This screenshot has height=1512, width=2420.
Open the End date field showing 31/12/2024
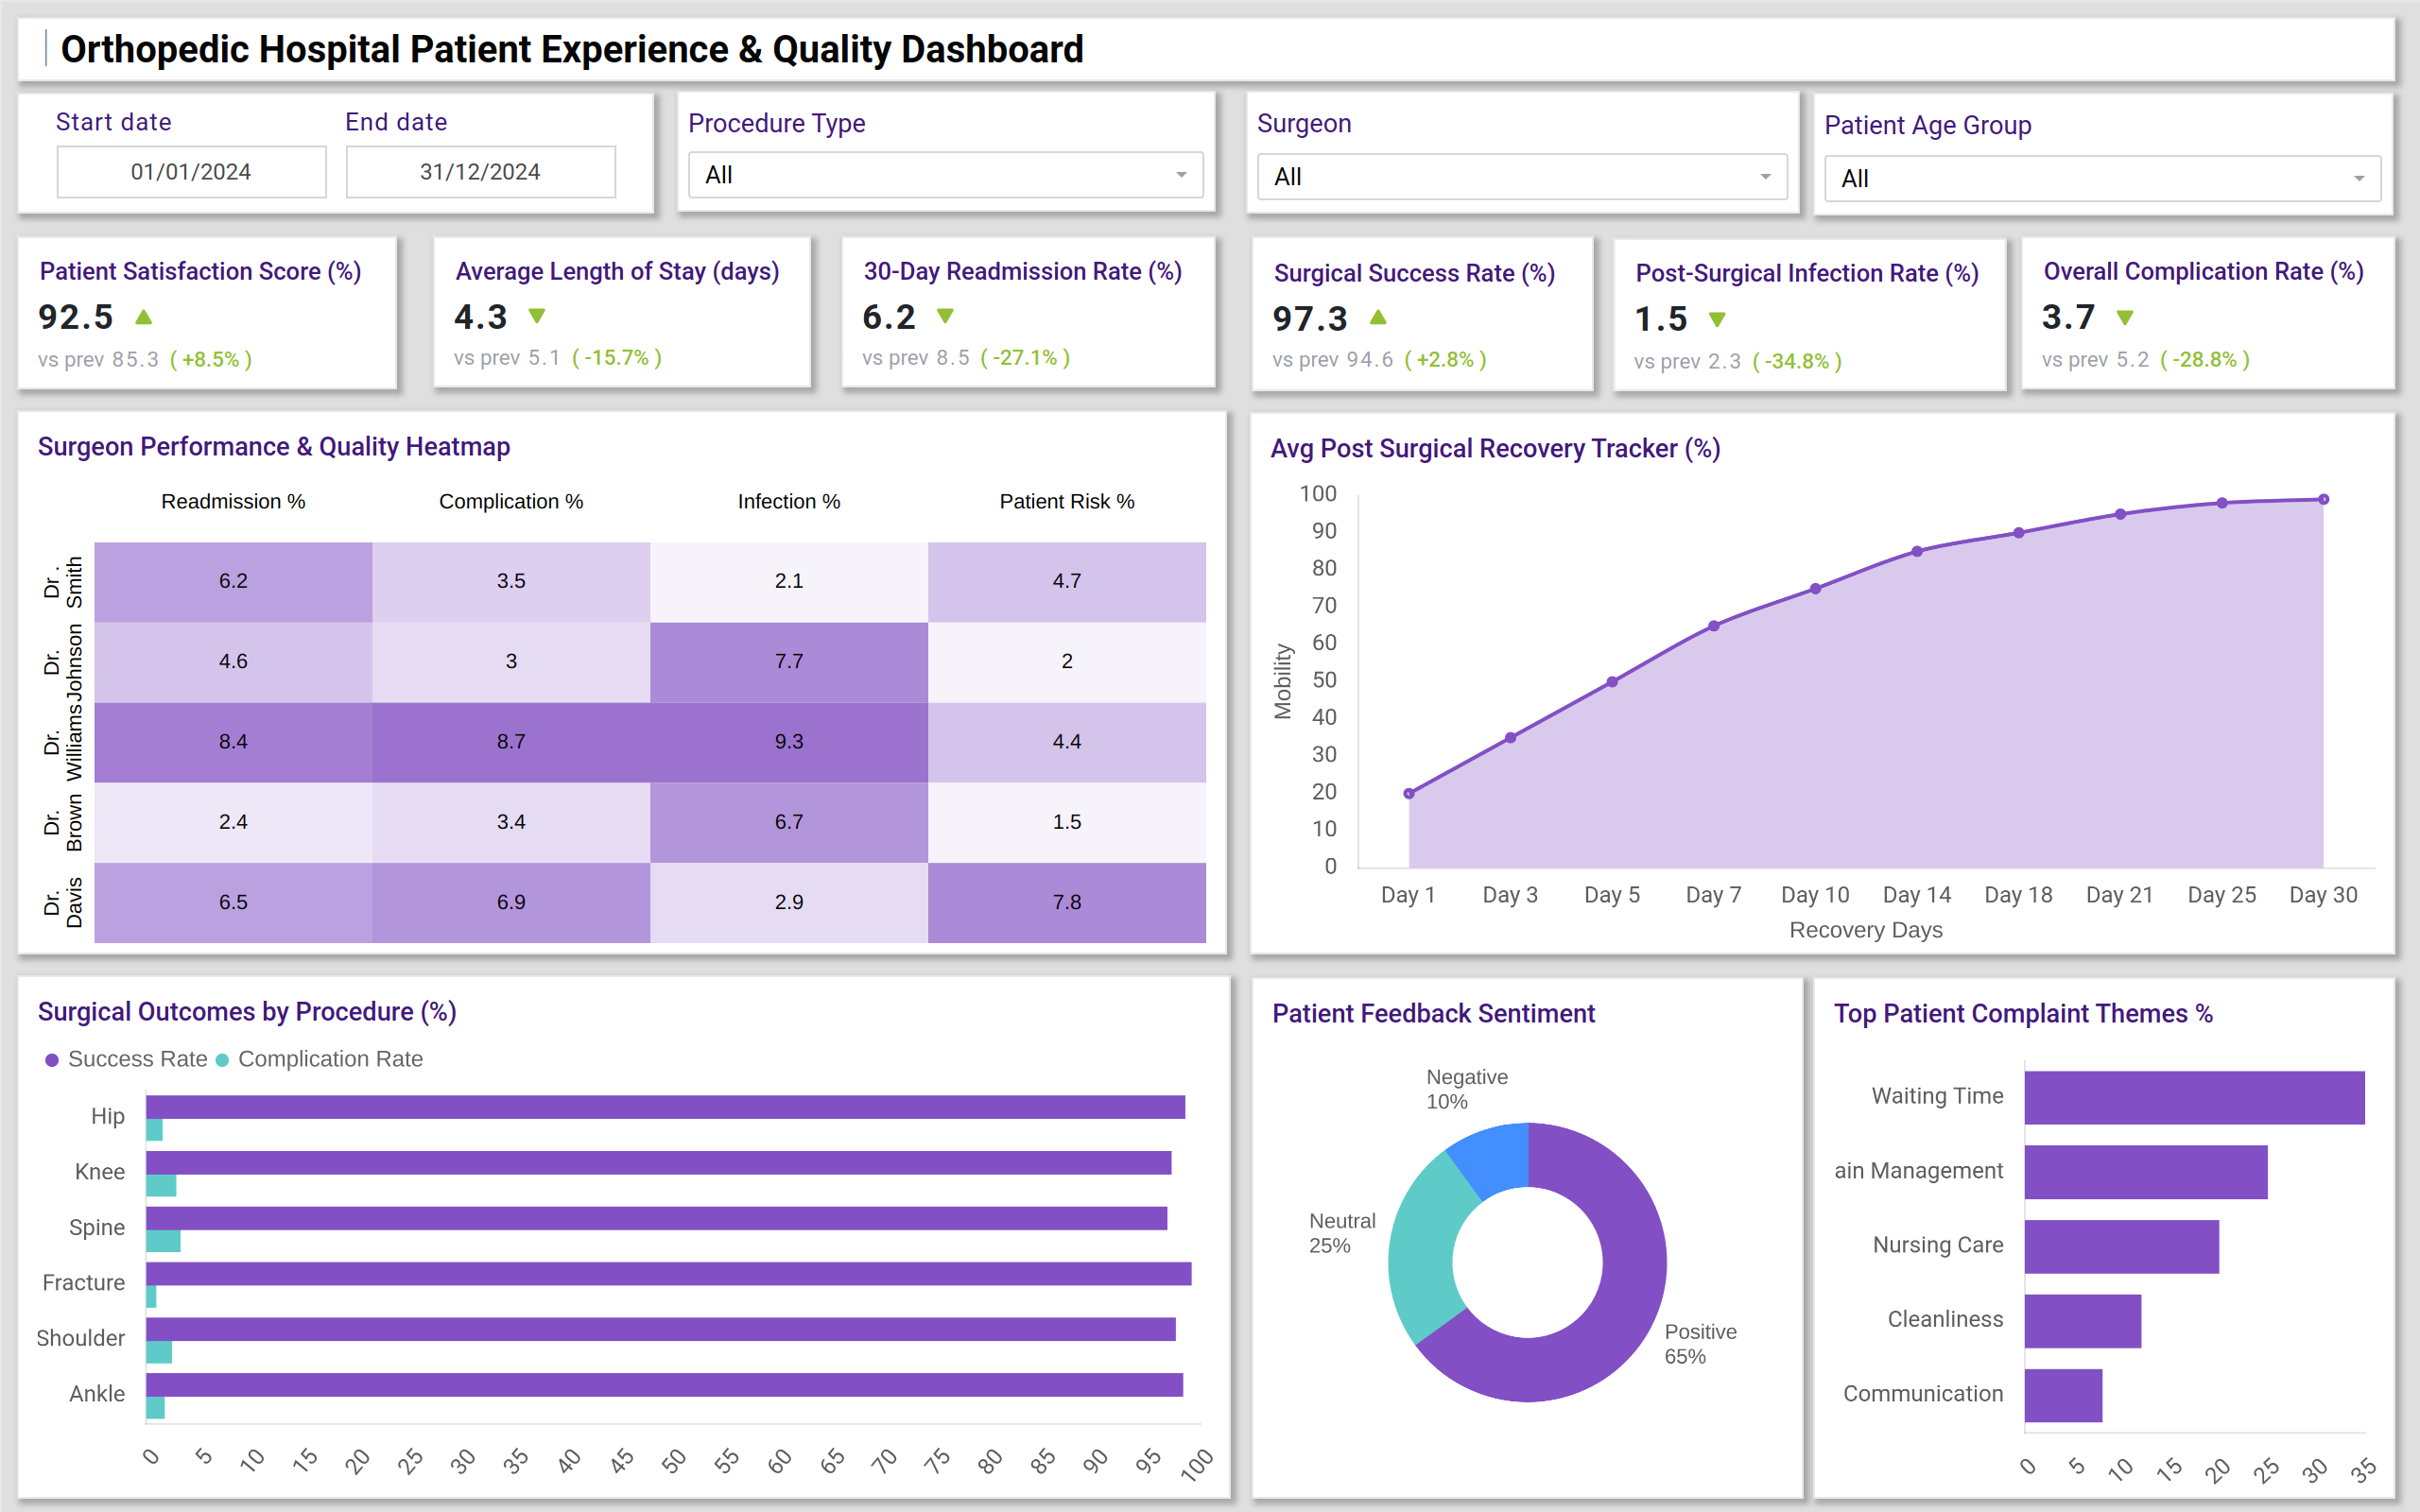pyautogui.click(x=480, y=172)
